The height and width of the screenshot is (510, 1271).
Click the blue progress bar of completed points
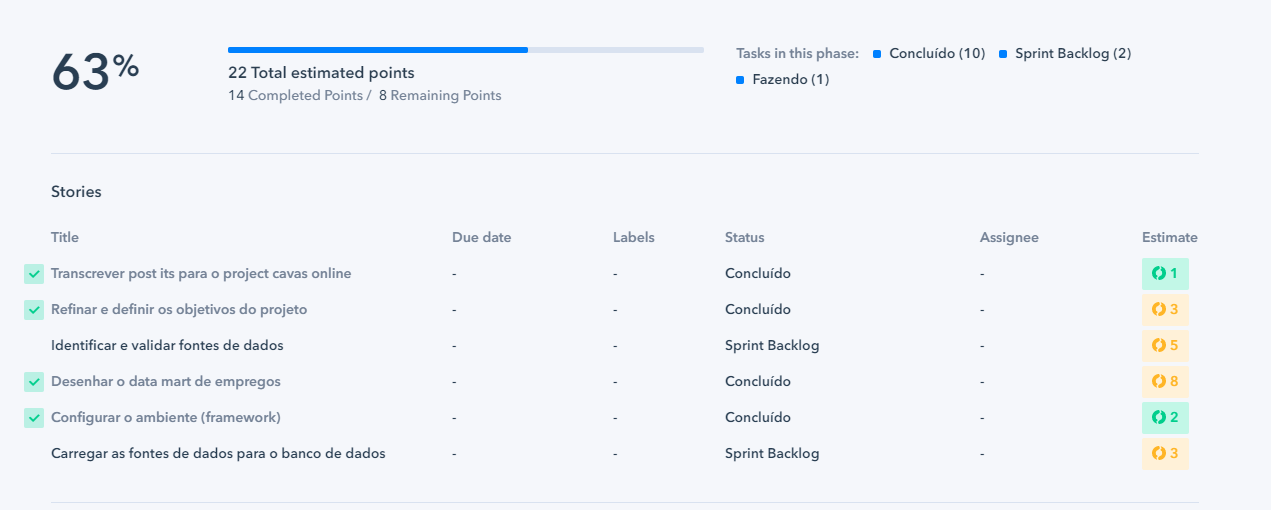[x=378, y=49]
